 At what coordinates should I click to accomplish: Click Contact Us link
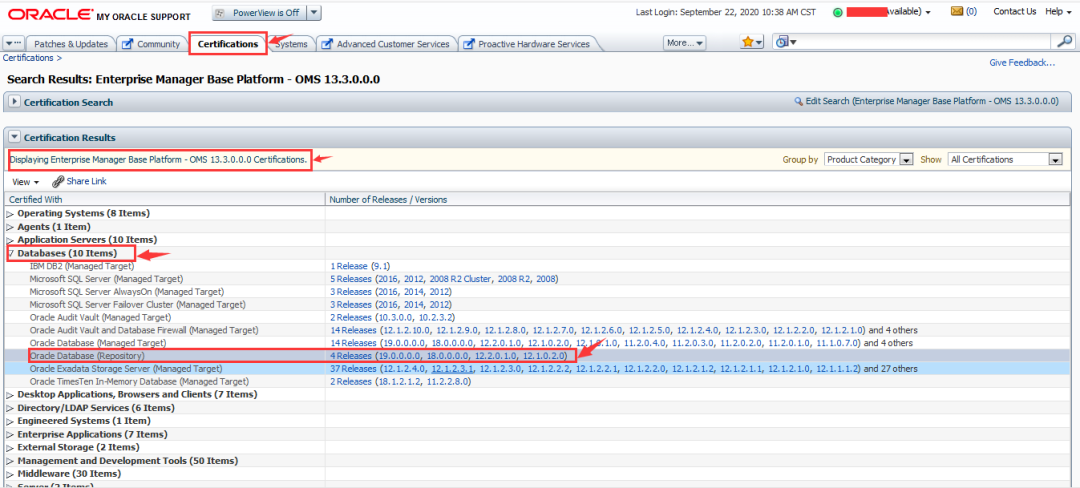click(1015, 12)
